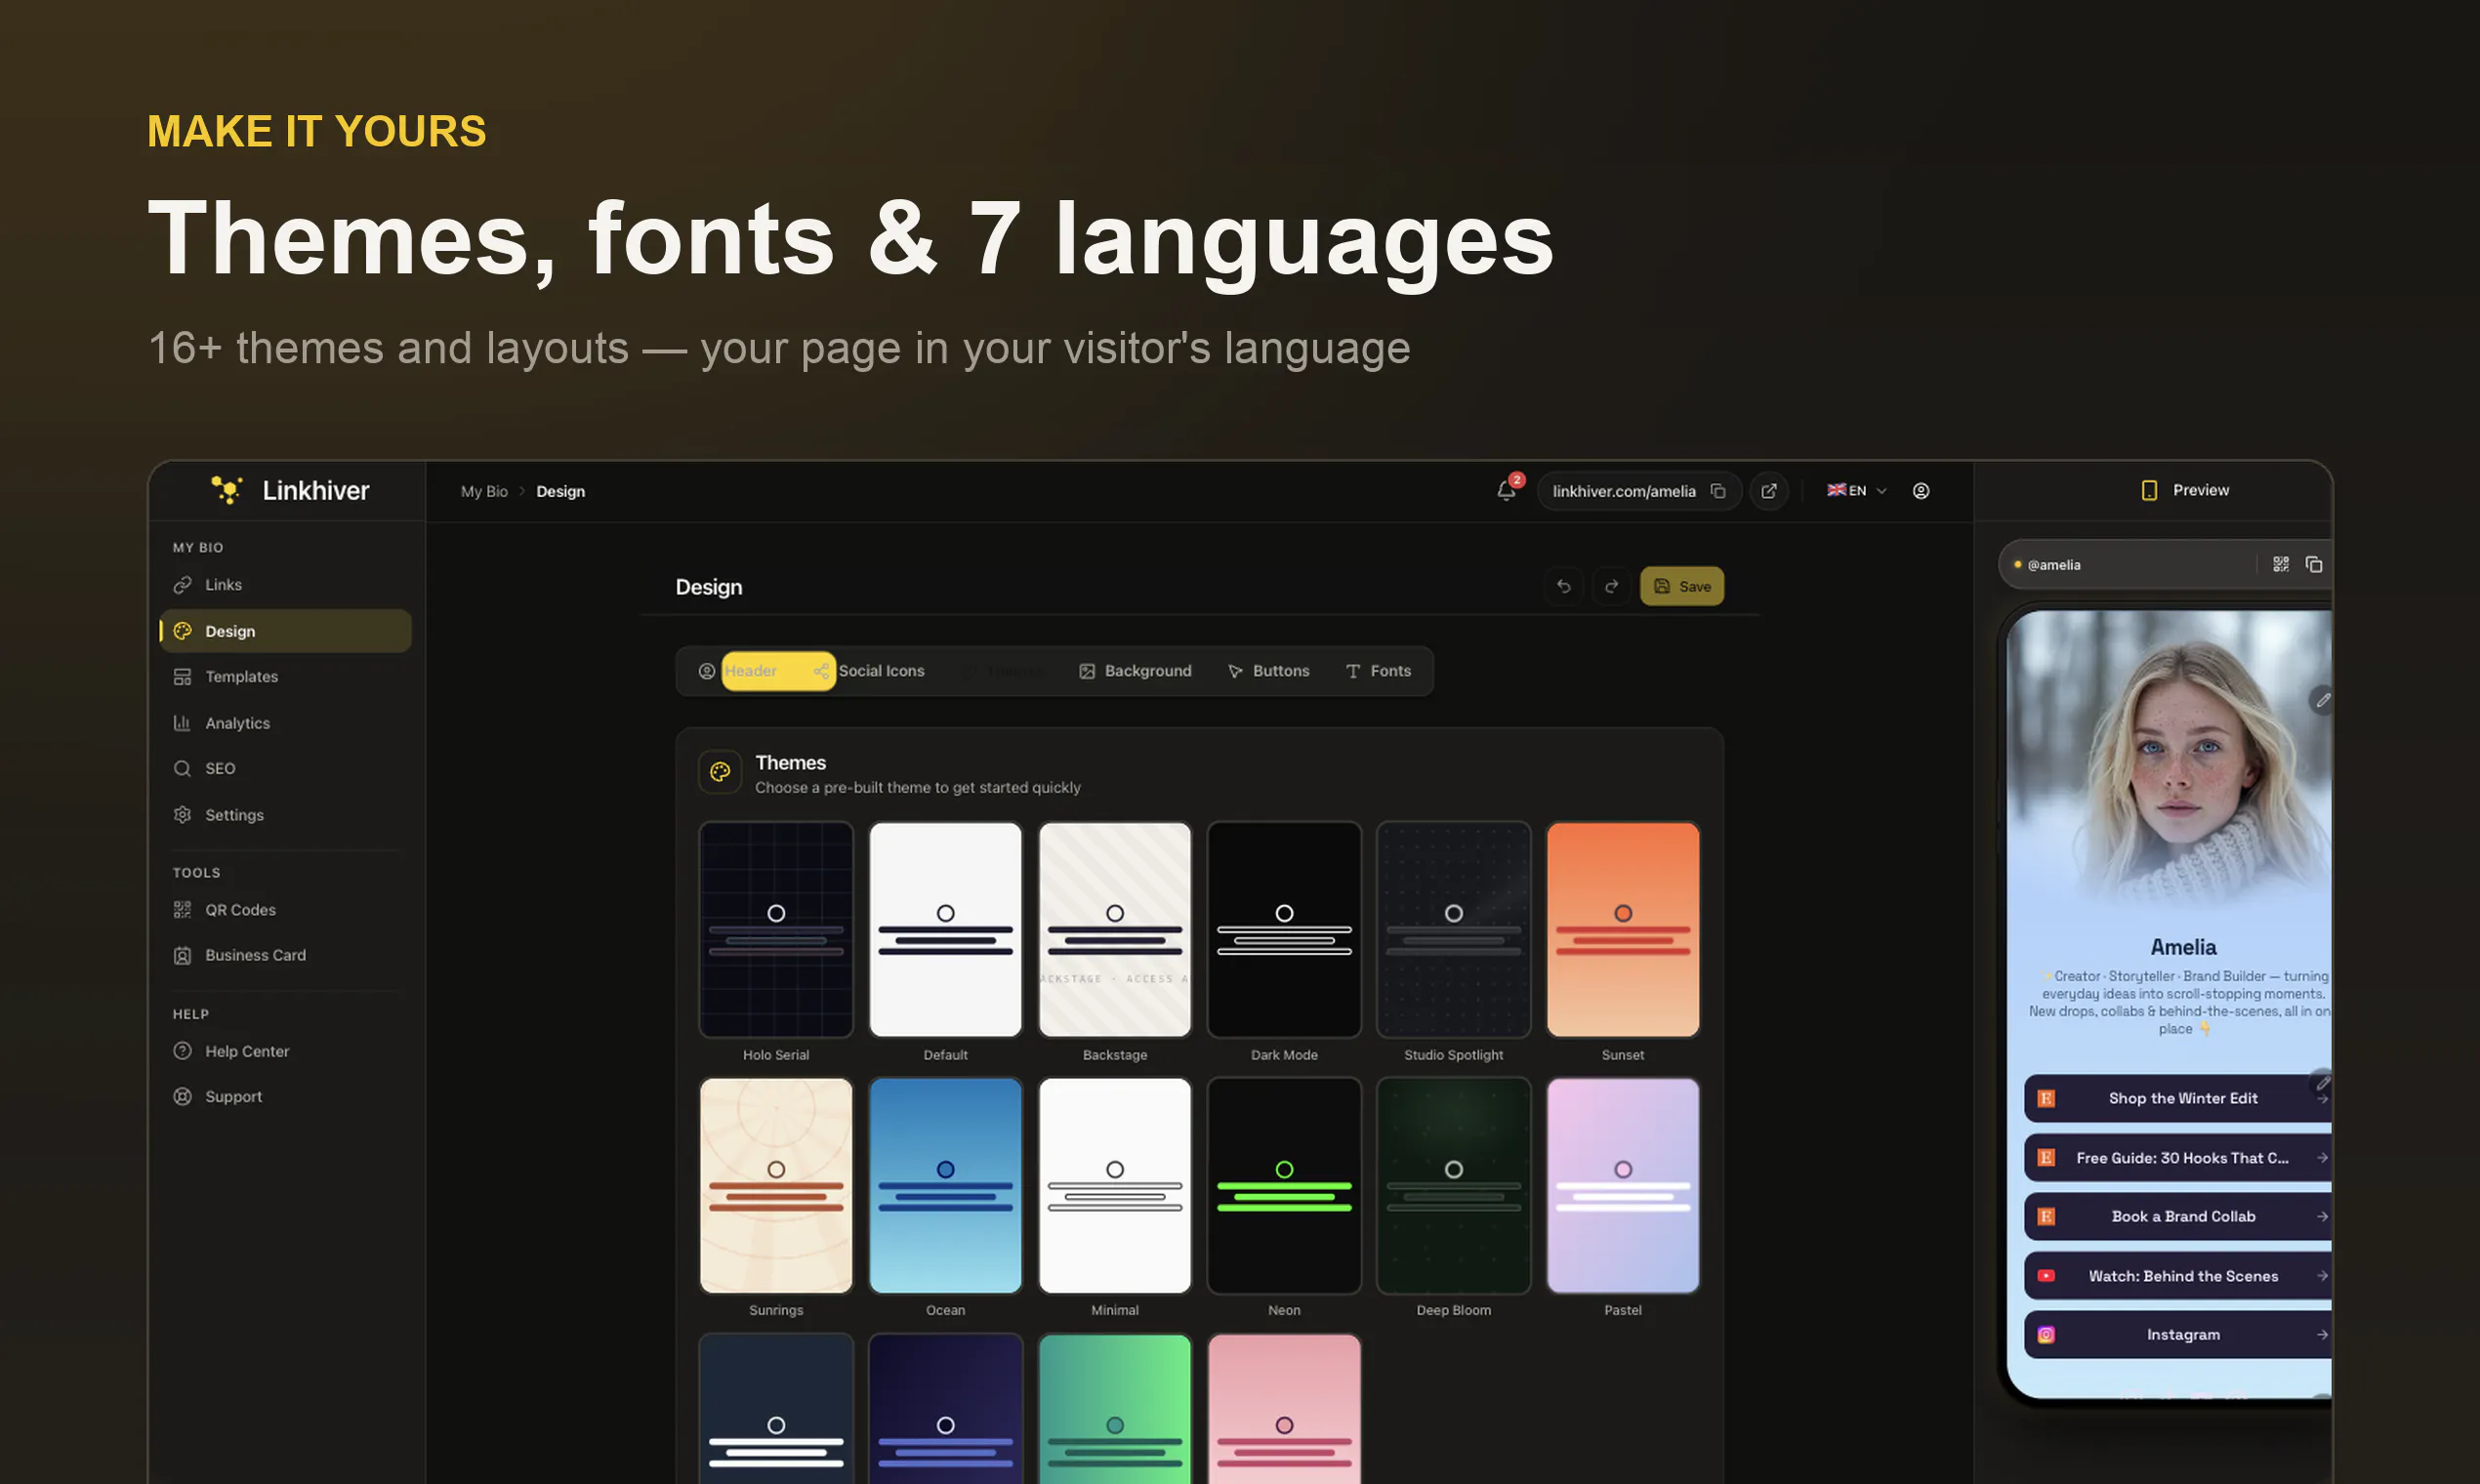Viewport: 2480px width, 1484px height.
Task: Click the pencil edit icon on the profile photo
Action: [x=2322, y=700]
